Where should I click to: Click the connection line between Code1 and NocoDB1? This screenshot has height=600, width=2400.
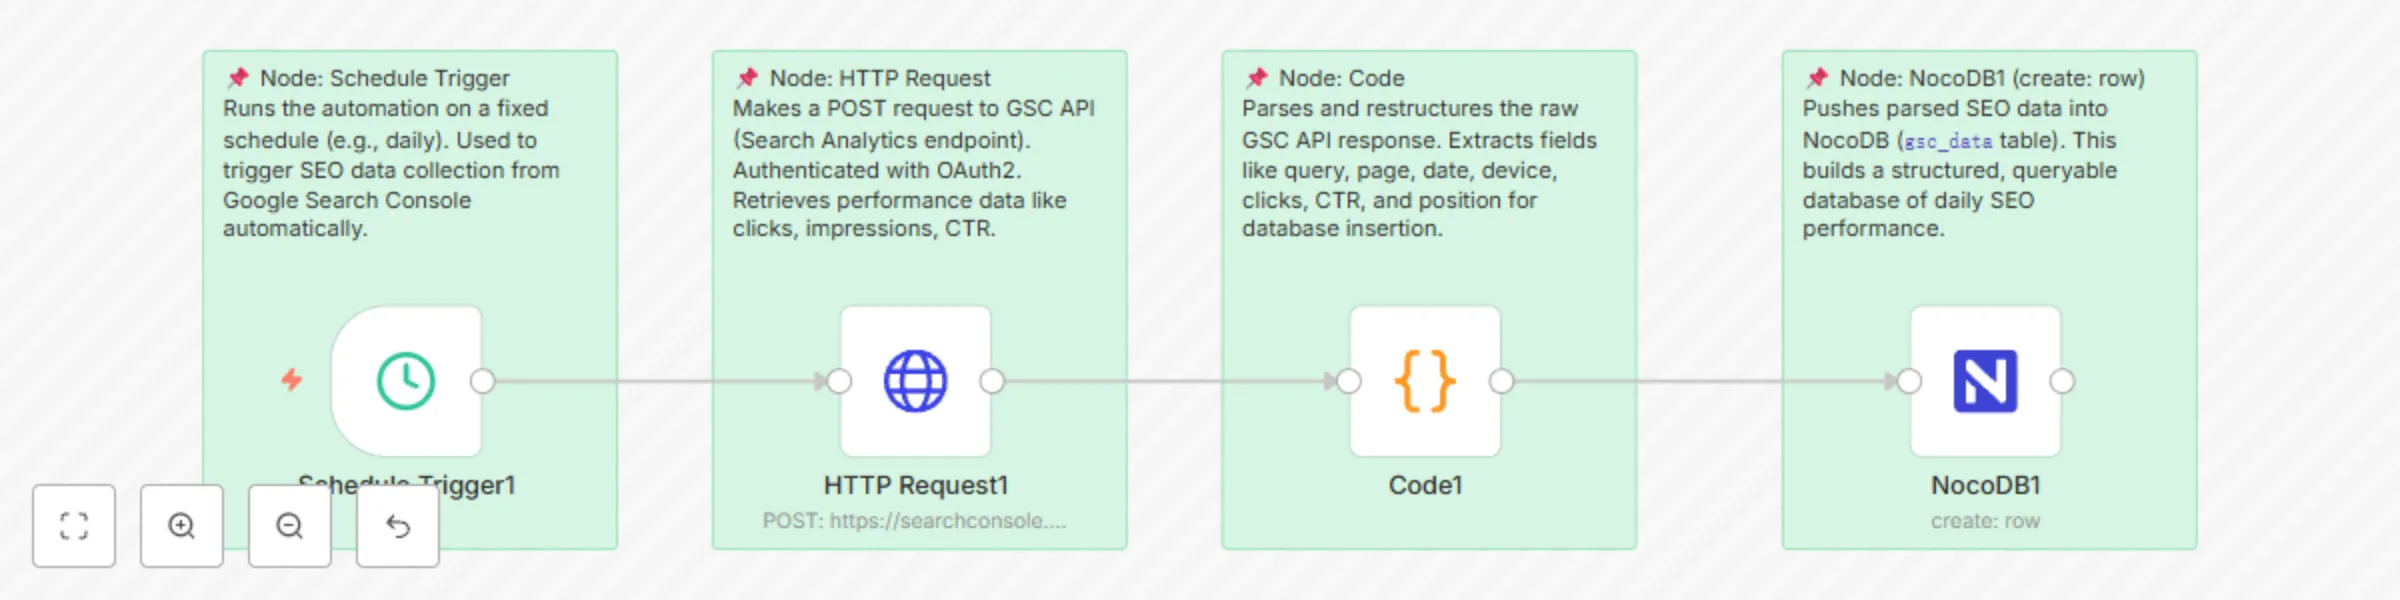pos(1700,380)
